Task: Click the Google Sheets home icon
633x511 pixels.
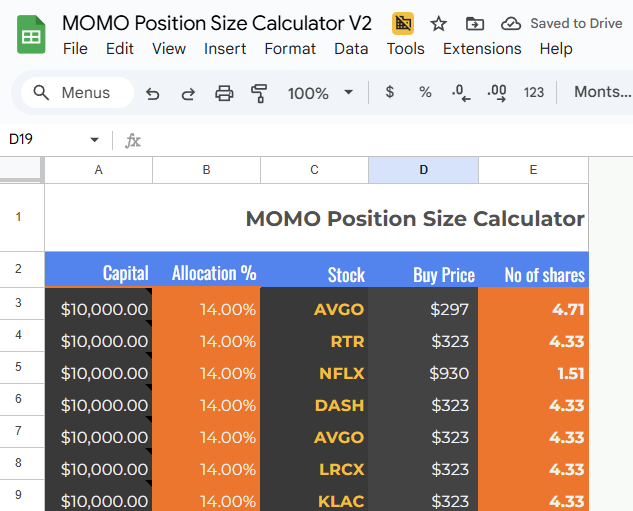Action: tap(31, 36)
